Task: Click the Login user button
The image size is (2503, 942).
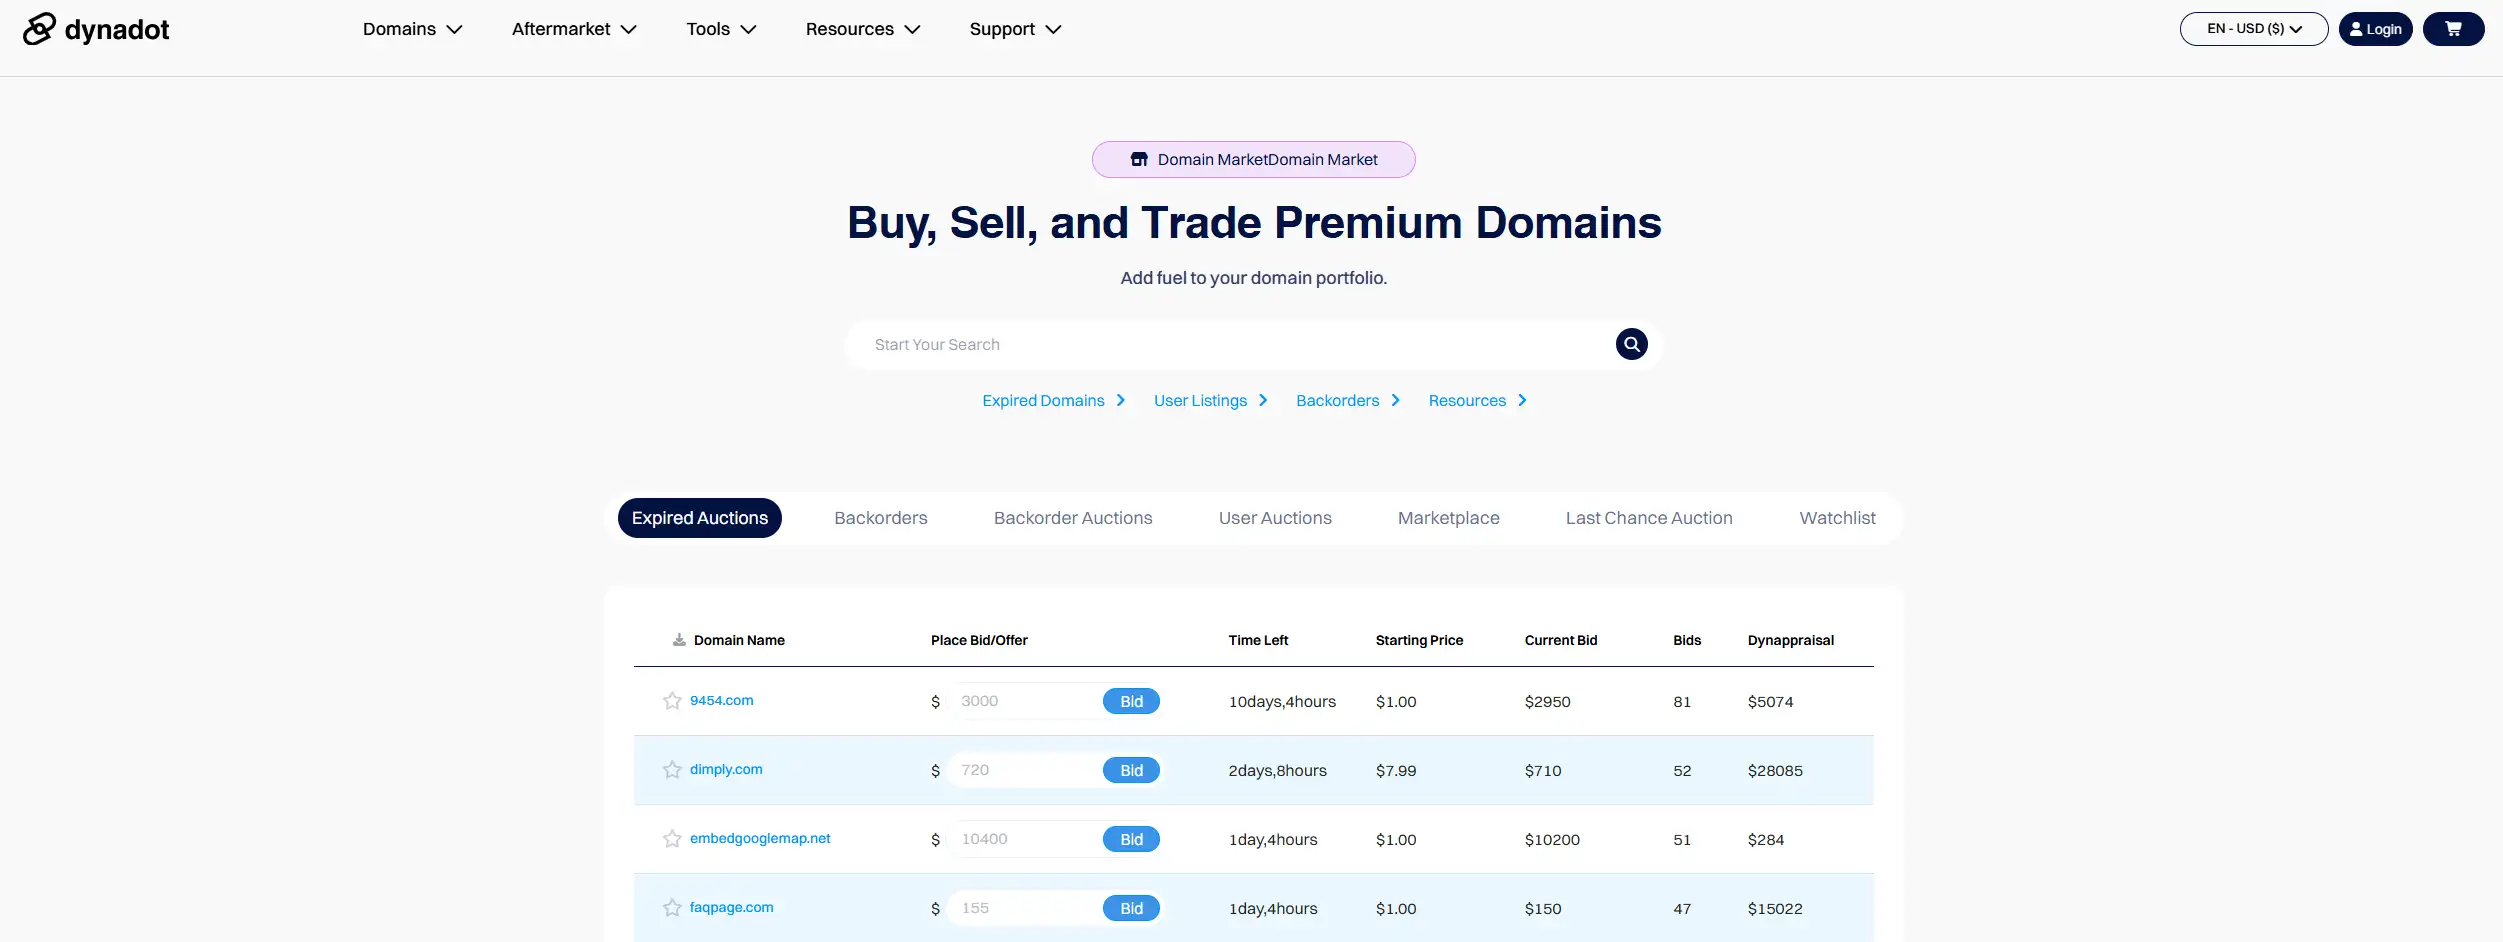Action: click(x=2375, y=29)
